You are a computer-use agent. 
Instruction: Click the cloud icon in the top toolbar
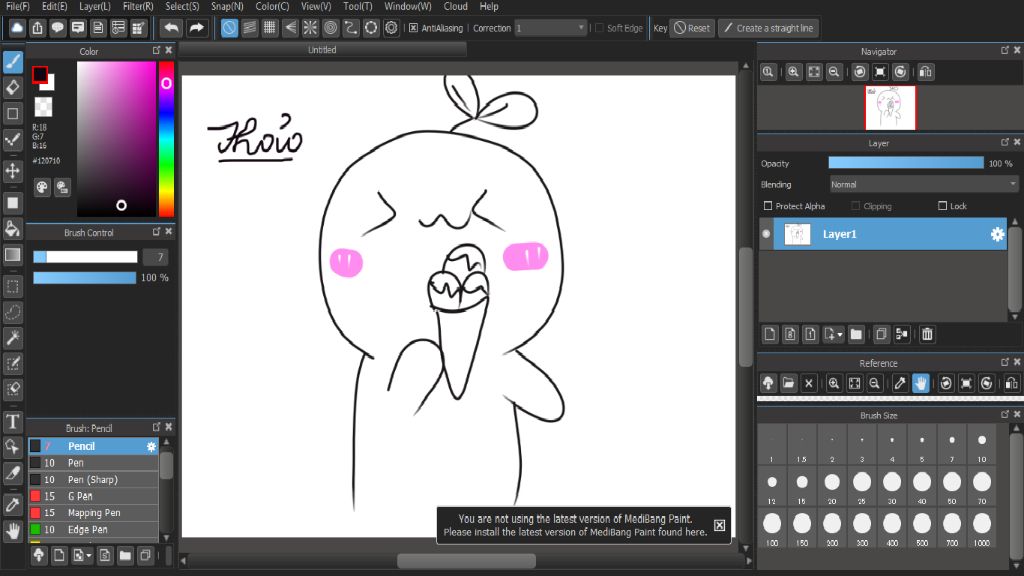[17, 28]
